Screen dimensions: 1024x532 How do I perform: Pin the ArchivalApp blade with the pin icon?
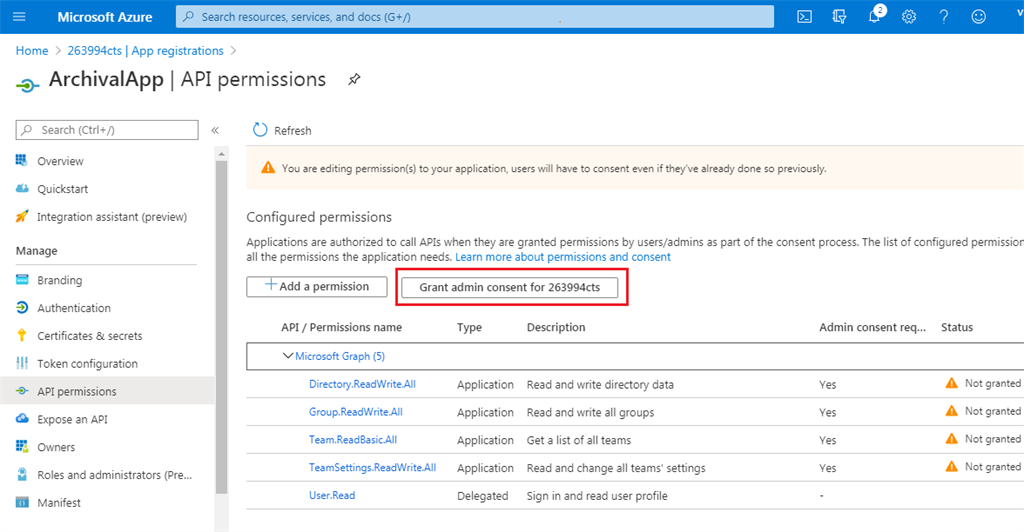click(354, 79)
